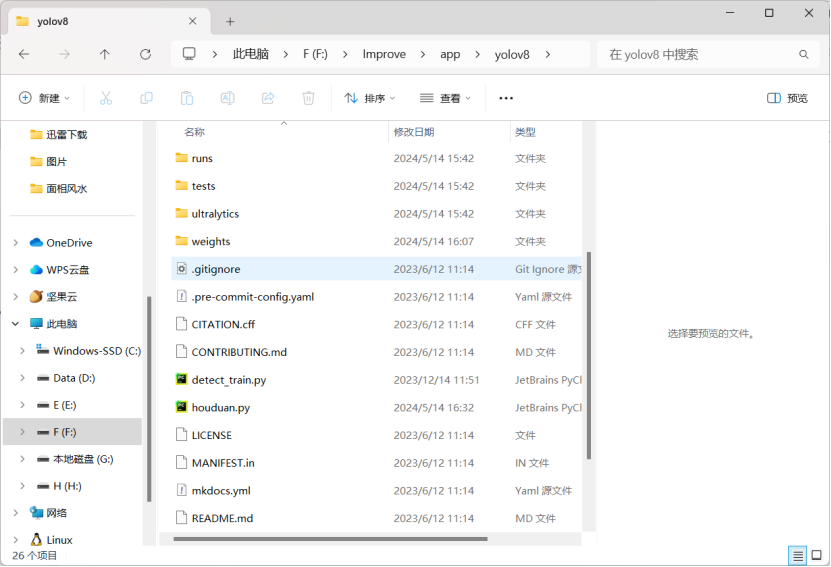Collapse the 此电脑 tree node

[16, 324]
